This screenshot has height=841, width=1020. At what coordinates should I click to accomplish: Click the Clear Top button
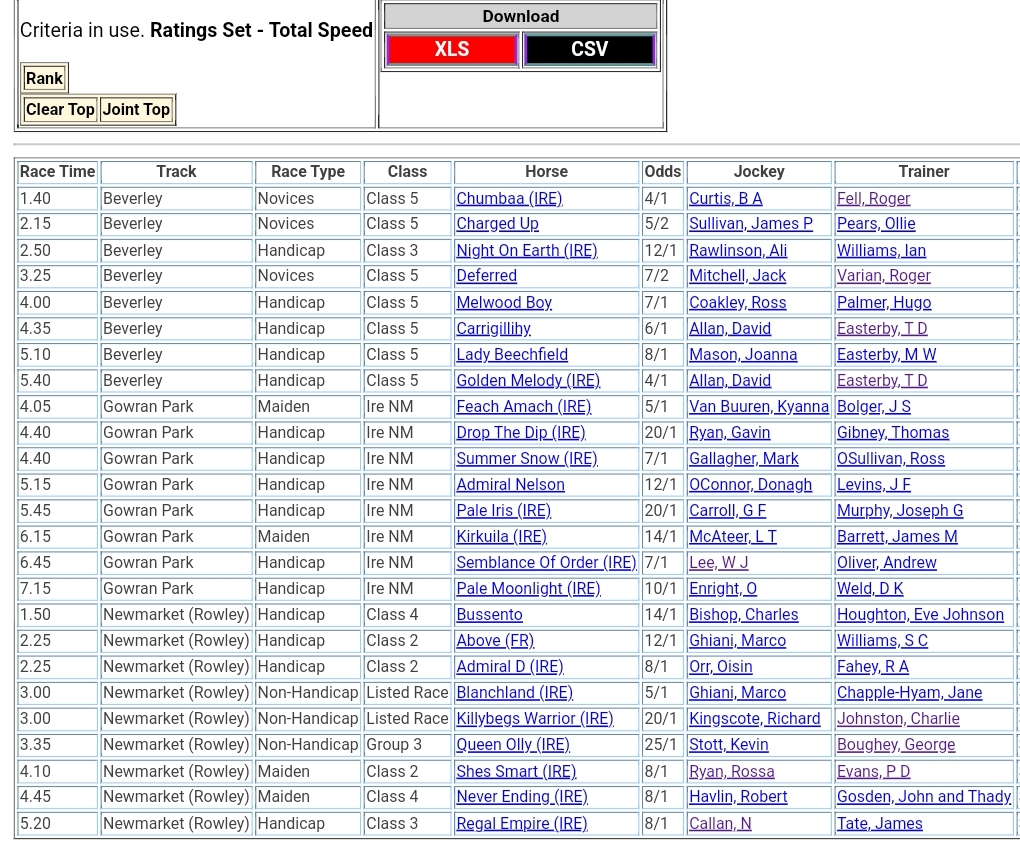click(60, 110)
